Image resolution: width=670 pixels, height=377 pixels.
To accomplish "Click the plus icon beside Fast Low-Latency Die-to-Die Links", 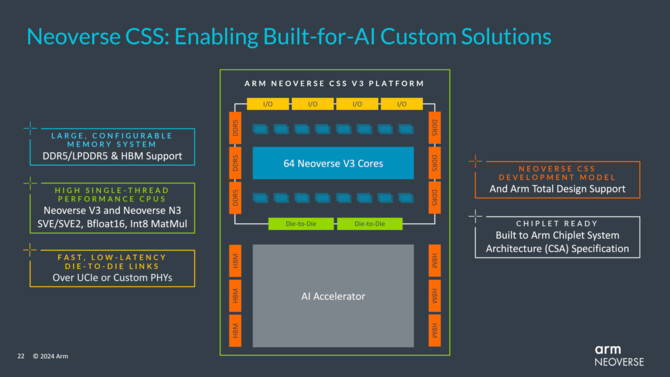I will 30,250.
